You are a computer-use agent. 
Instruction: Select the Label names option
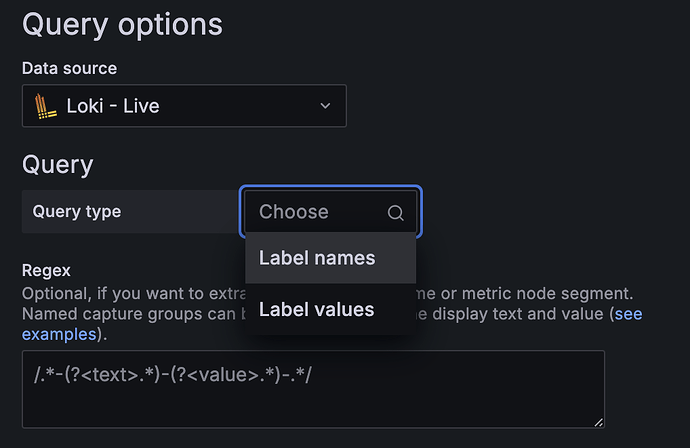(317, 258)
